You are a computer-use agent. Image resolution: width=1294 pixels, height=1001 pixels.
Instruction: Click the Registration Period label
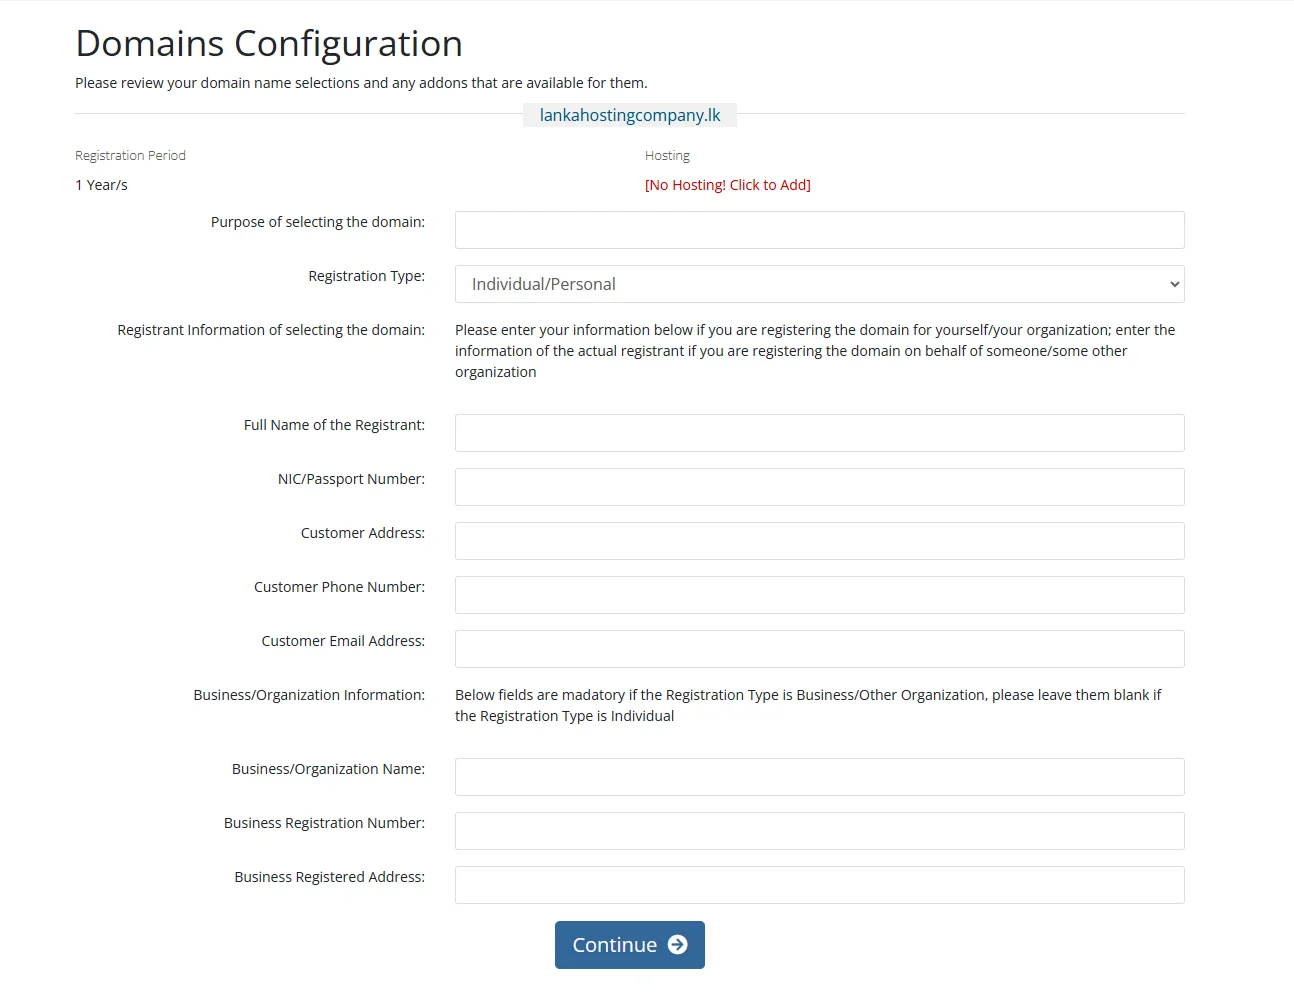tap(130, 155)
